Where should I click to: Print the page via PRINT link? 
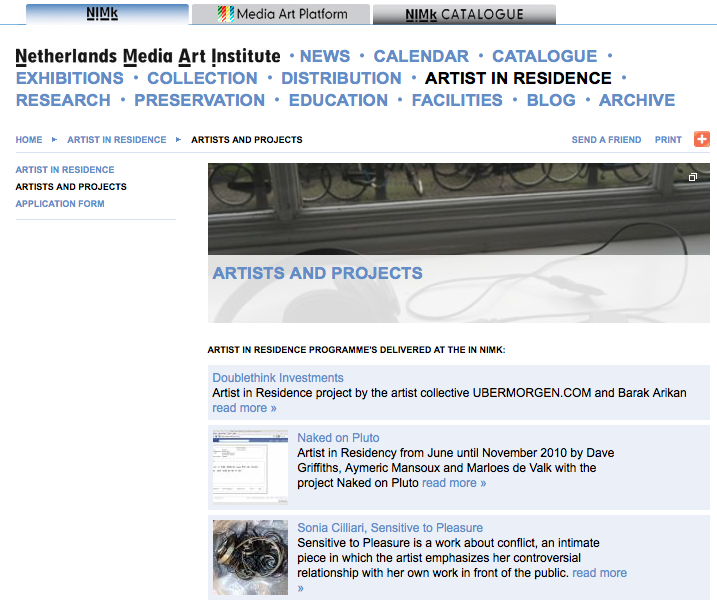click(x=668, y=140)
